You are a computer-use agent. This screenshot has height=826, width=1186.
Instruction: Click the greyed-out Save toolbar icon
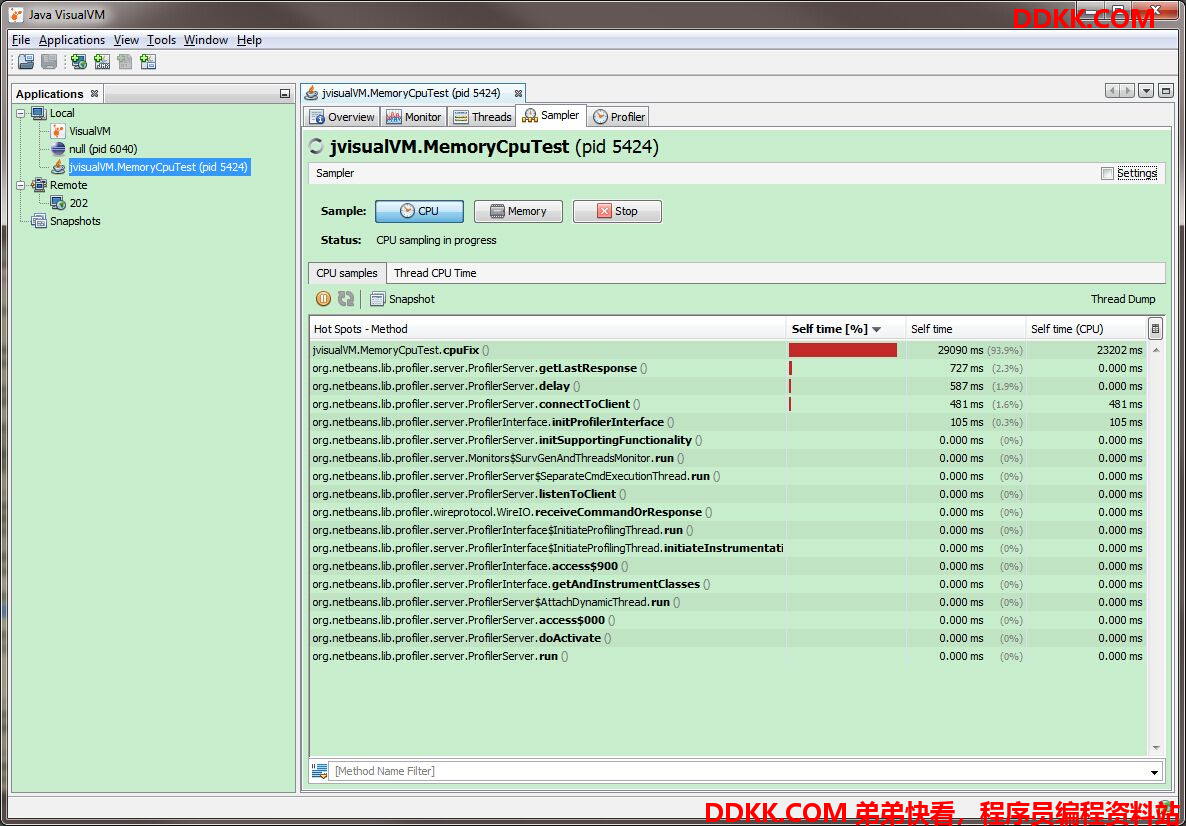tap(49, 62)
